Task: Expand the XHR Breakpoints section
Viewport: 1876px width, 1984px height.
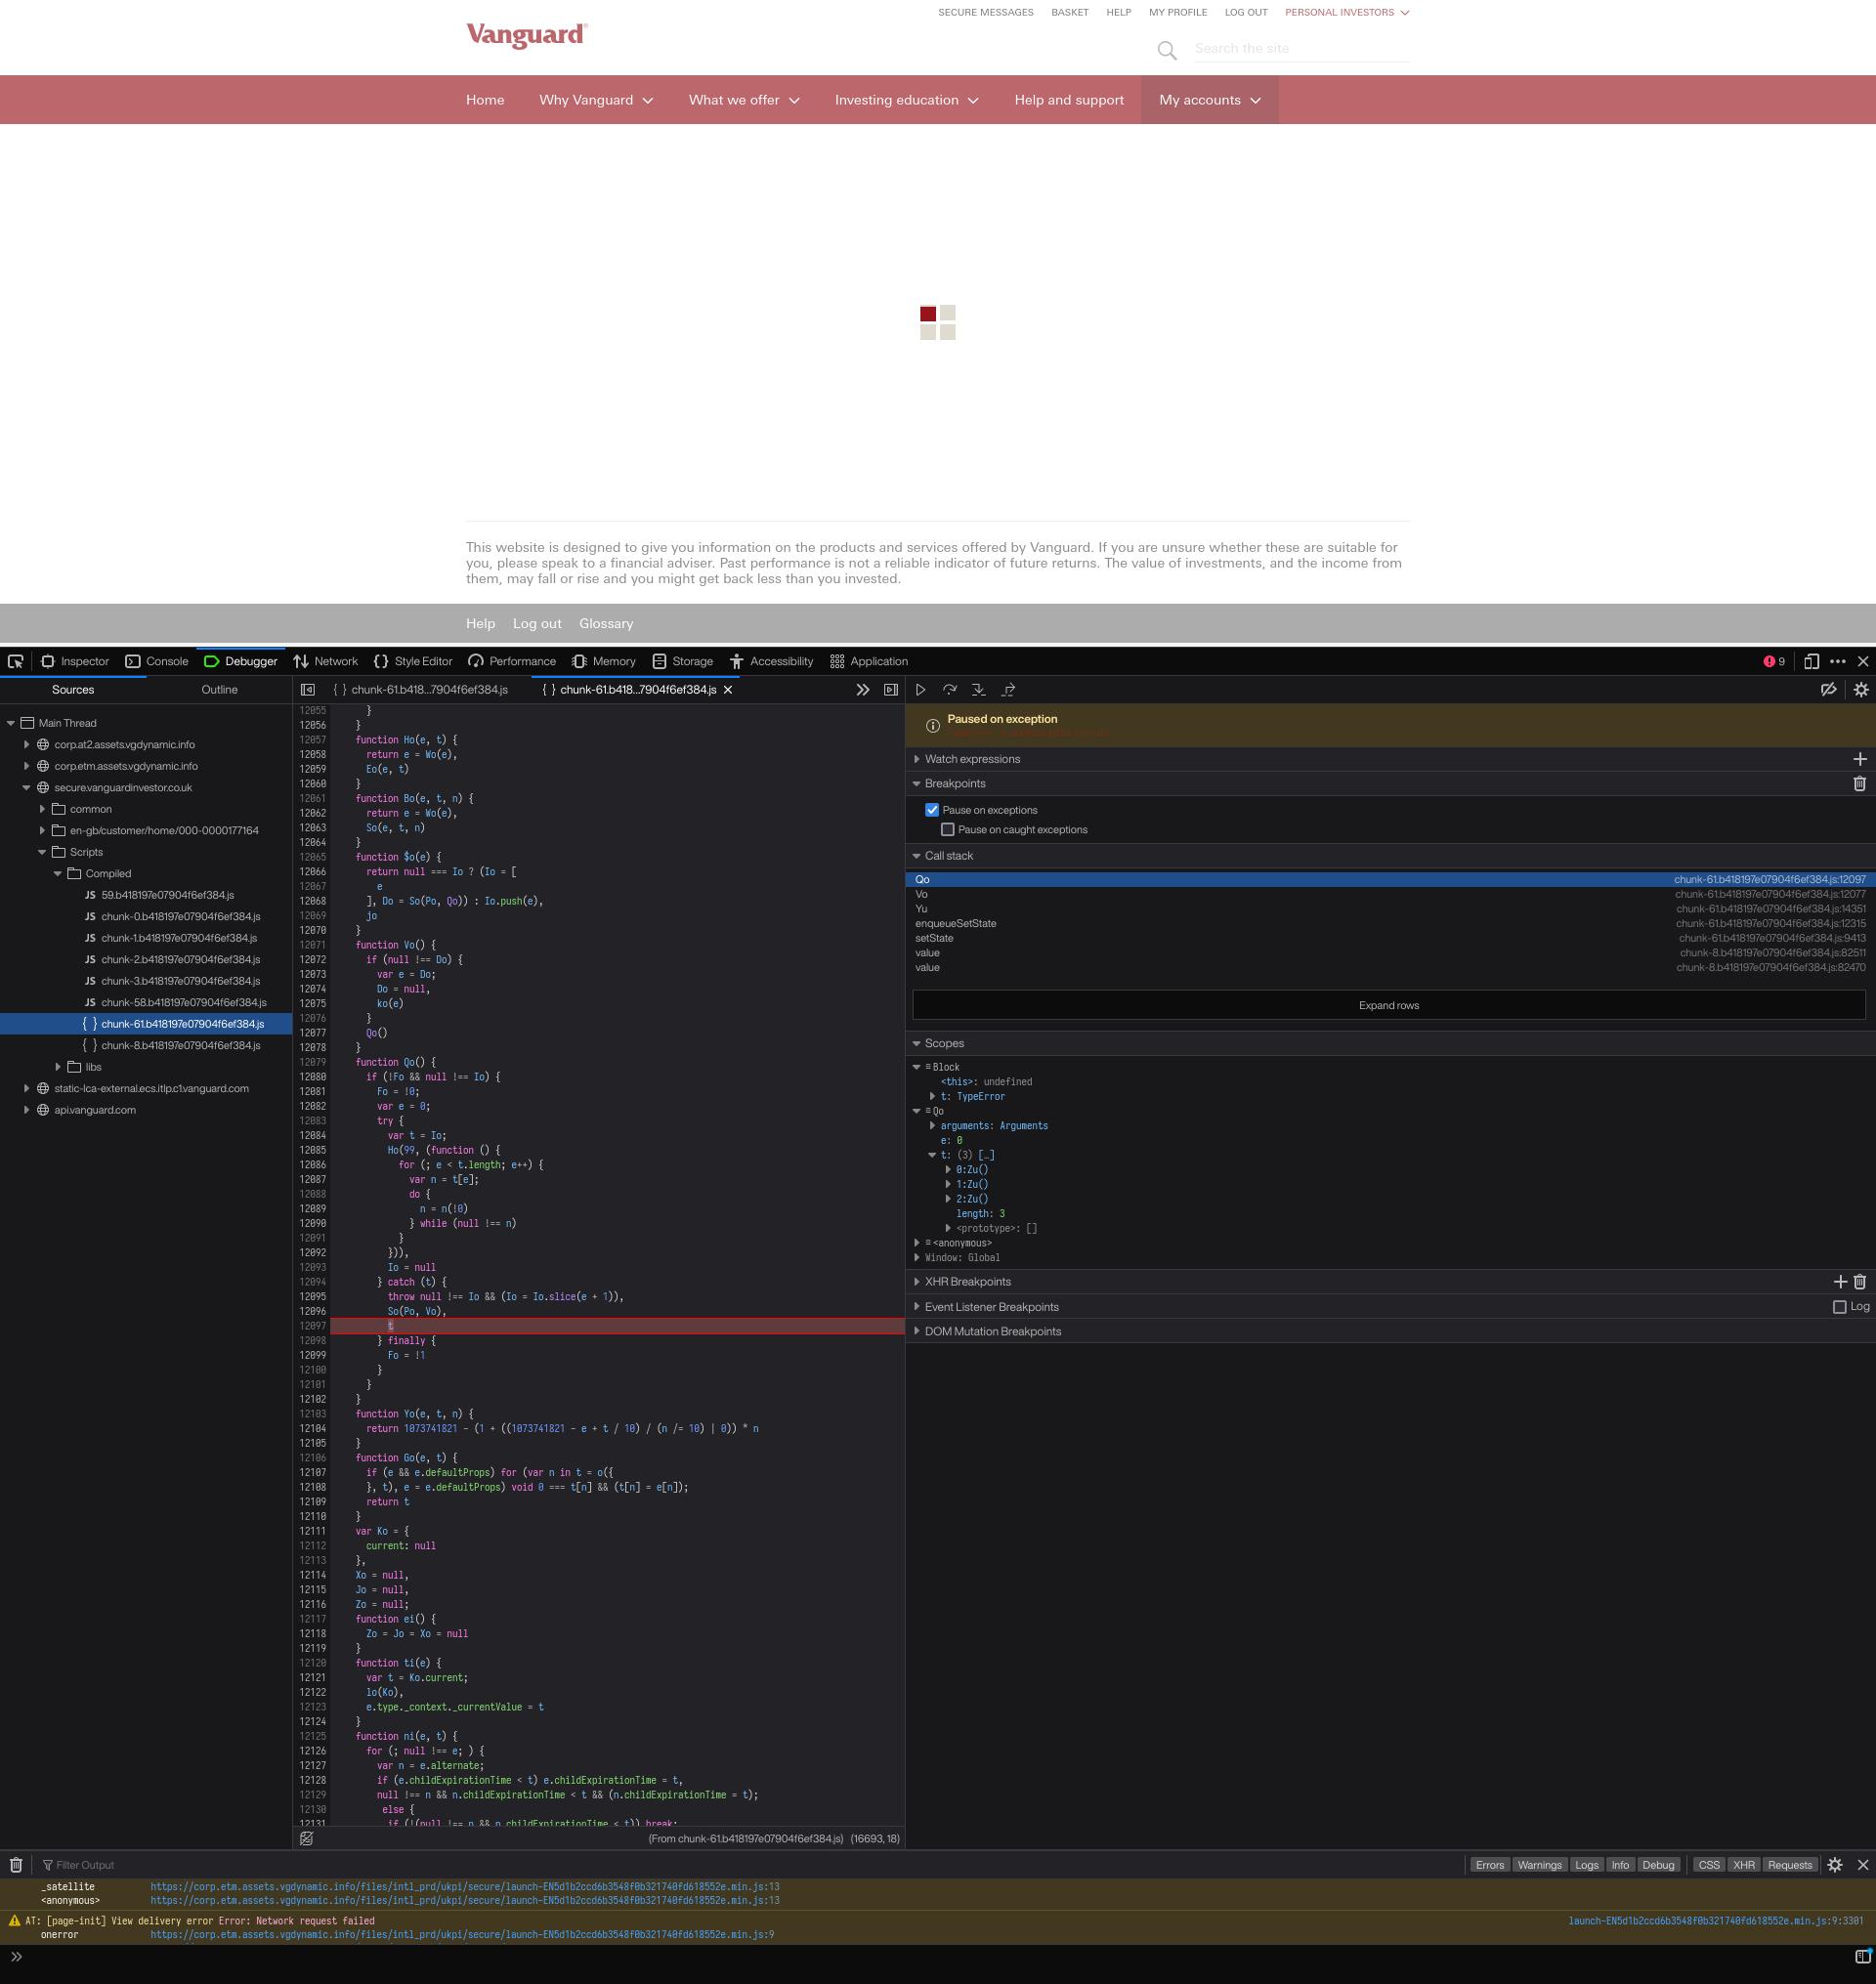Action: [916, 1281]
